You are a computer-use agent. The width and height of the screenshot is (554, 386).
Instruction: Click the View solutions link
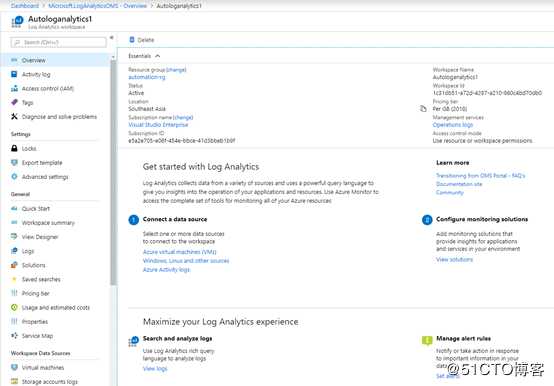(x=454, y=260)
